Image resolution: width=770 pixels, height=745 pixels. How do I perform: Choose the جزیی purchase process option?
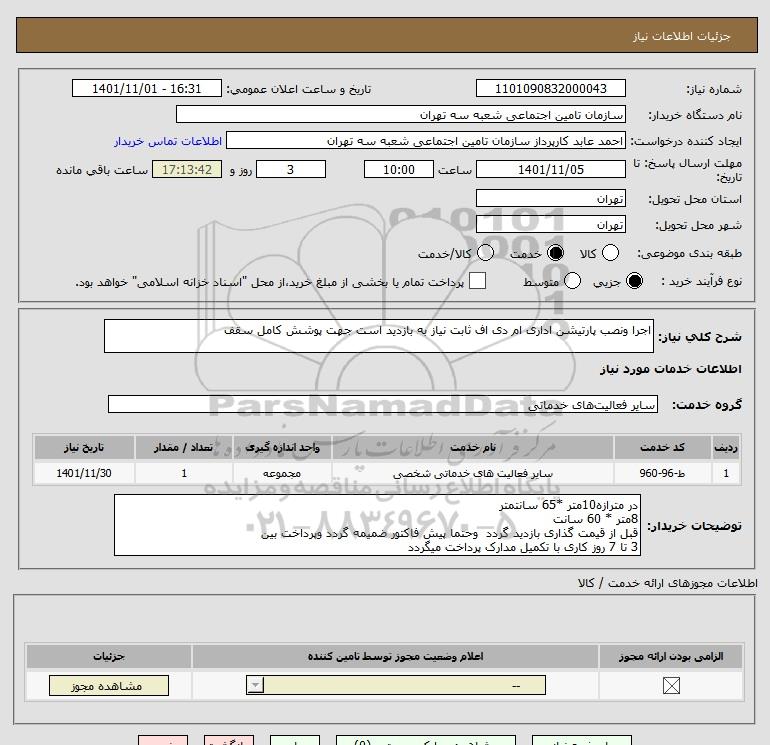tap(635, 281)
